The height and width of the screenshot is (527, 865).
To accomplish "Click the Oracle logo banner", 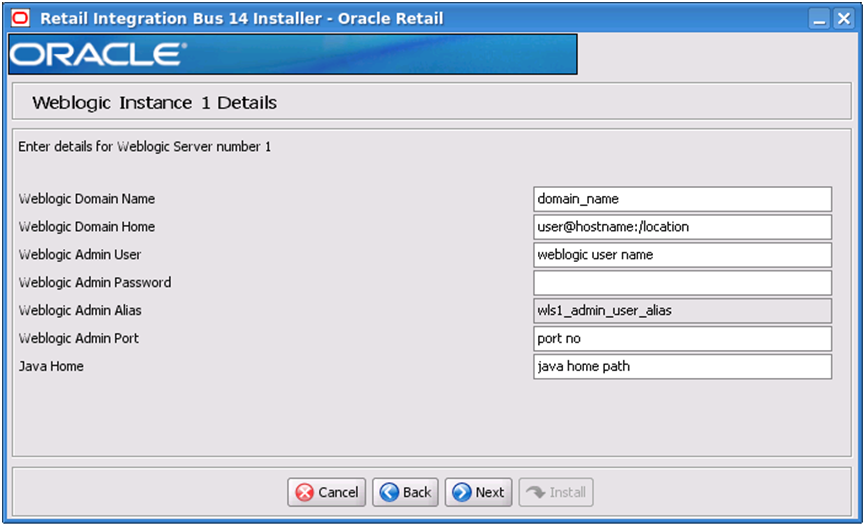I will pyautogui.click(x=293, y=54).
